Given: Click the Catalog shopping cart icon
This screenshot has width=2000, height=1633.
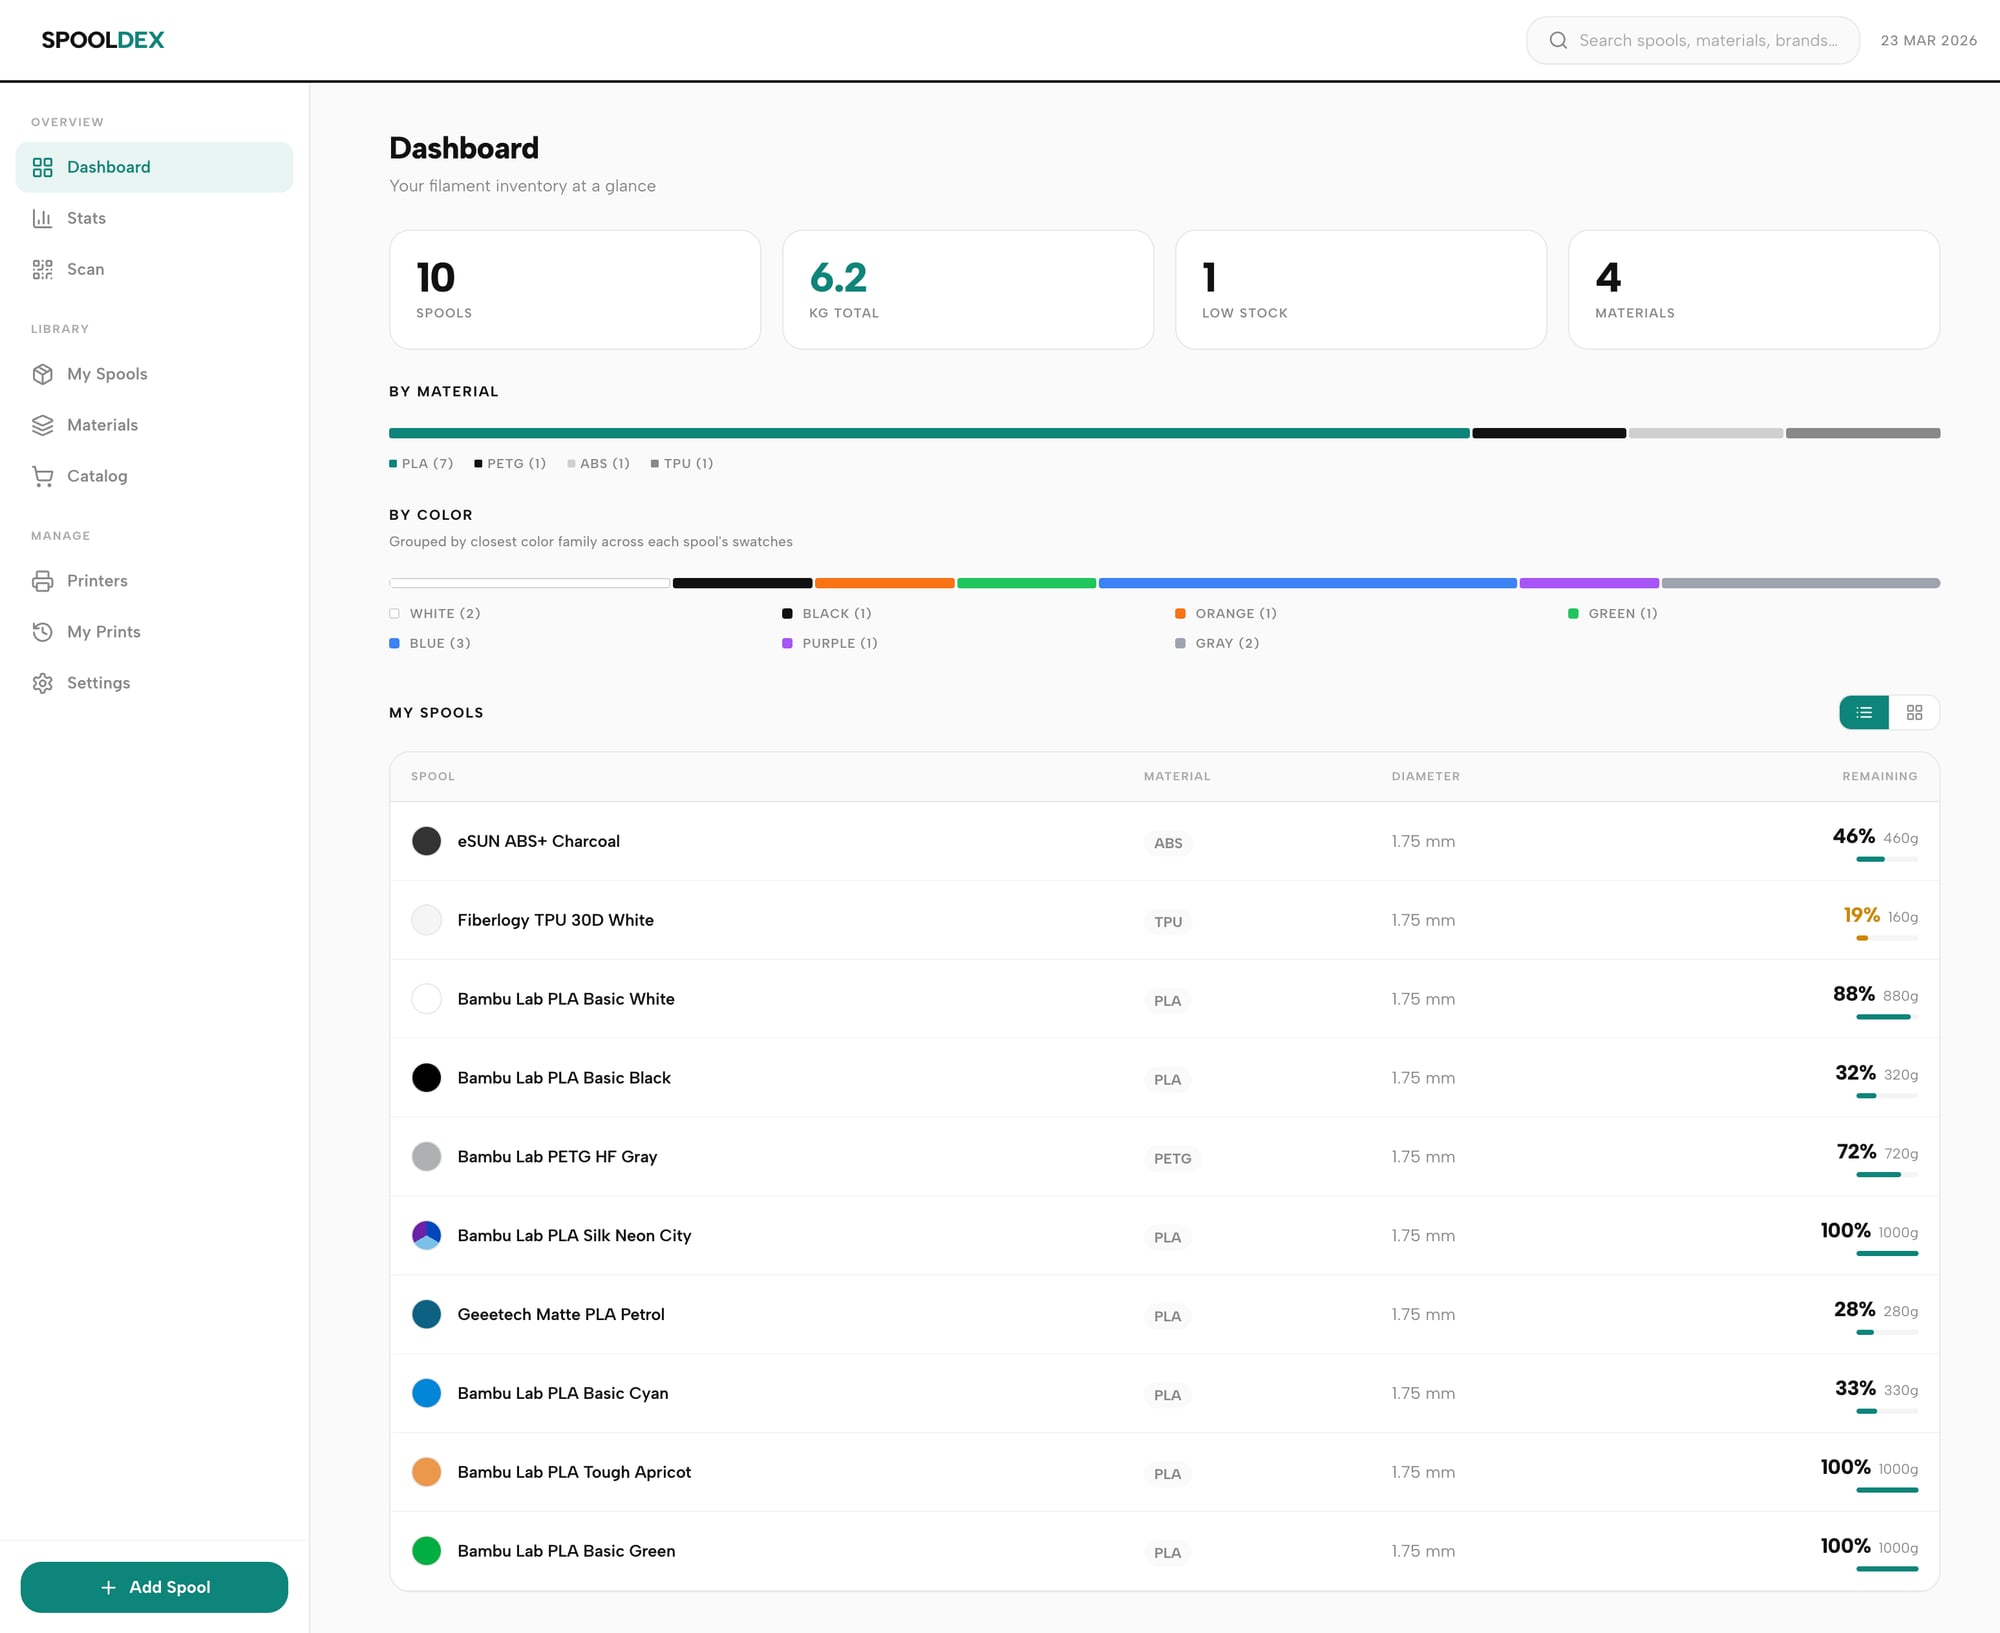Looking at the screenshot, I should [x=42, y=476].
